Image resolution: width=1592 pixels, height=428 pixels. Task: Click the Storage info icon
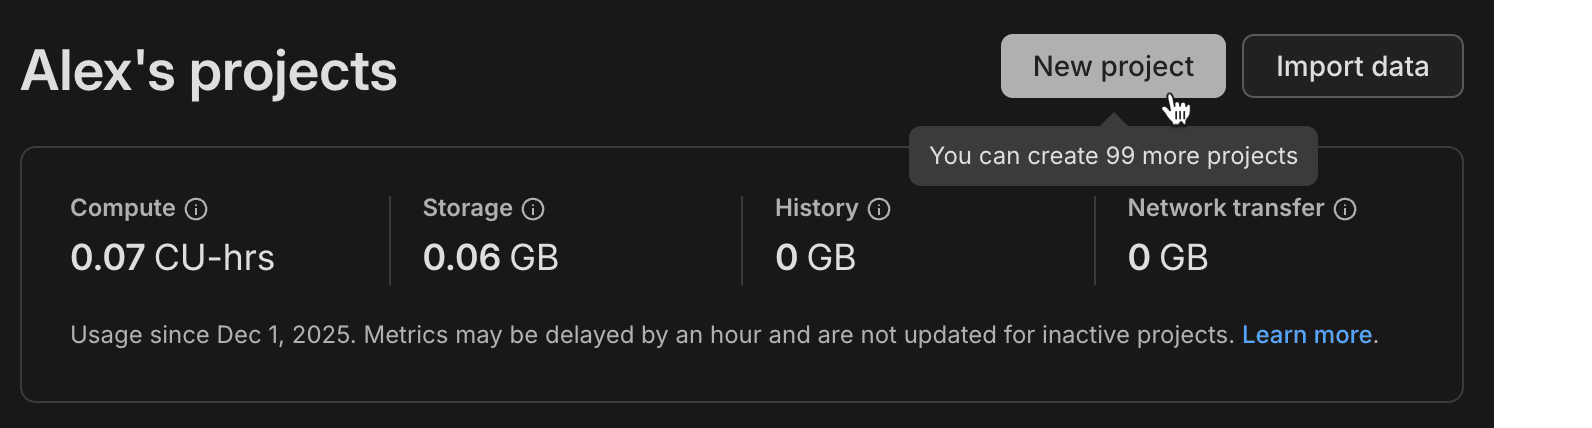[534, 209]
